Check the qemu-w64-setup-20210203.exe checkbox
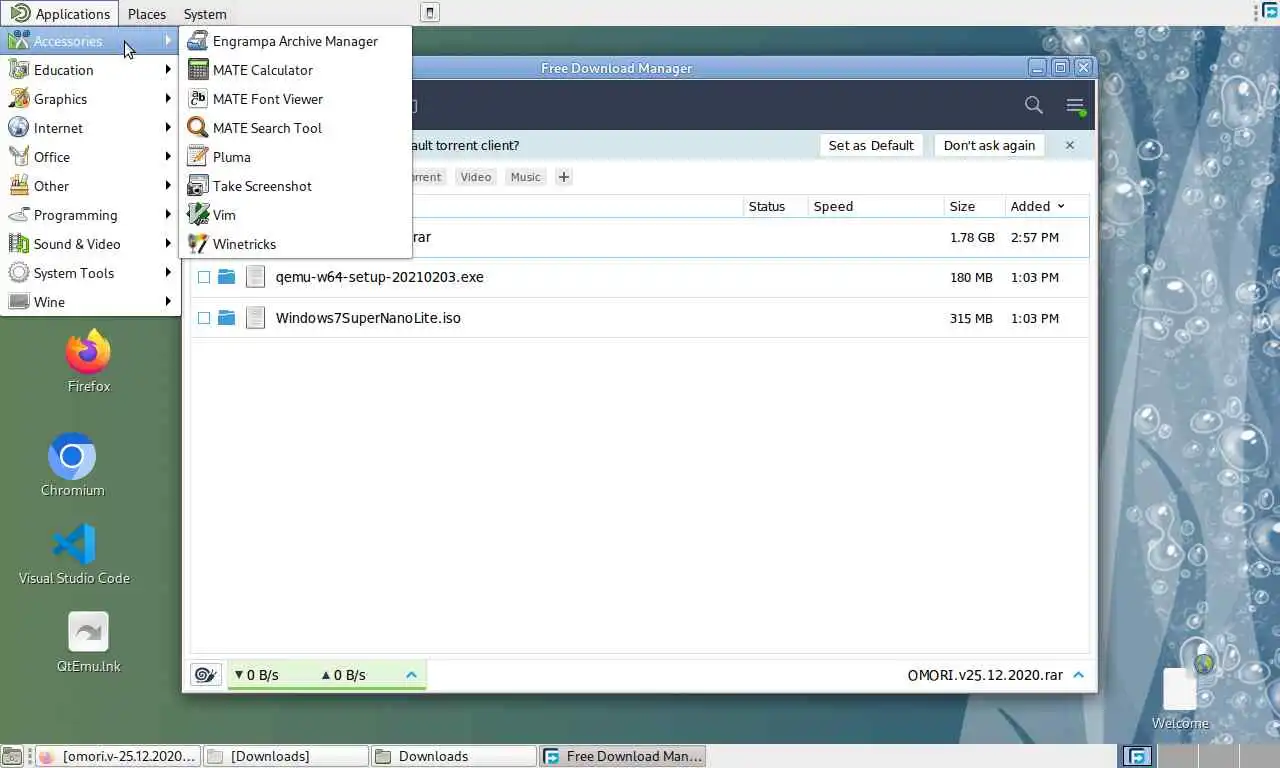 click(204, 277)
